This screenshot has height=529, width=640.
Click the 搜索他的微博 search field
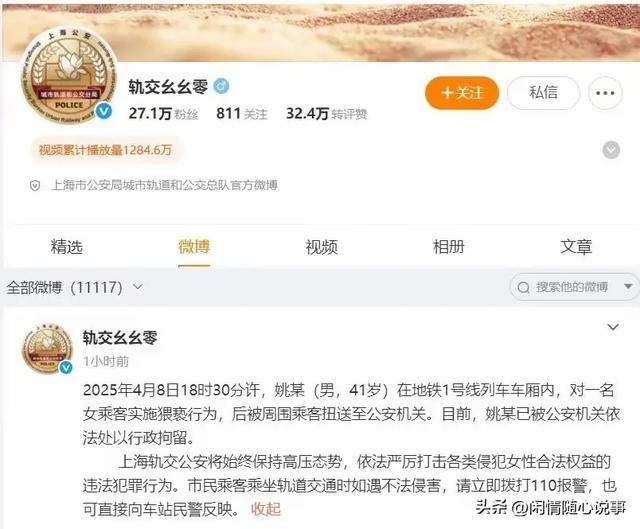(571, 287)
